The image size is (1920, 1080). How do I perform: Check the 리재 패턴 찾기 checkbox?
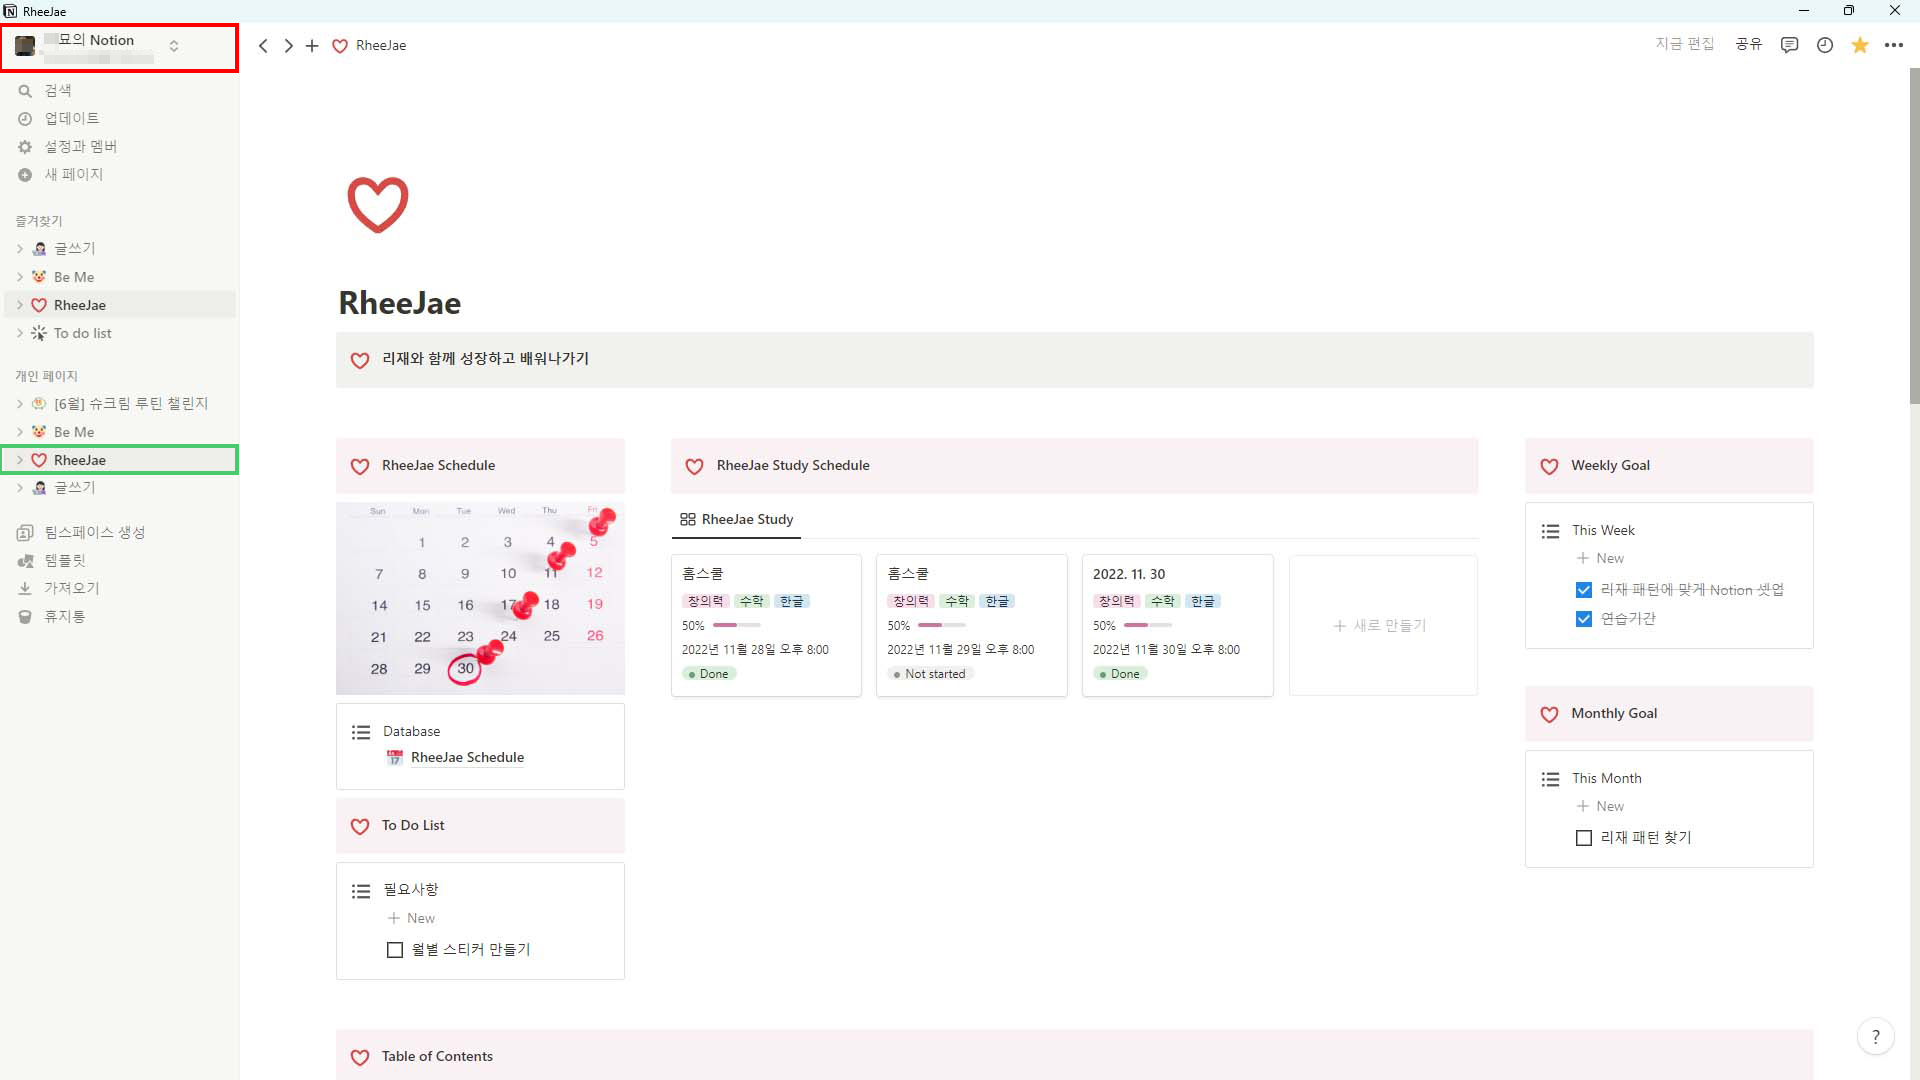coord(1583,838)
